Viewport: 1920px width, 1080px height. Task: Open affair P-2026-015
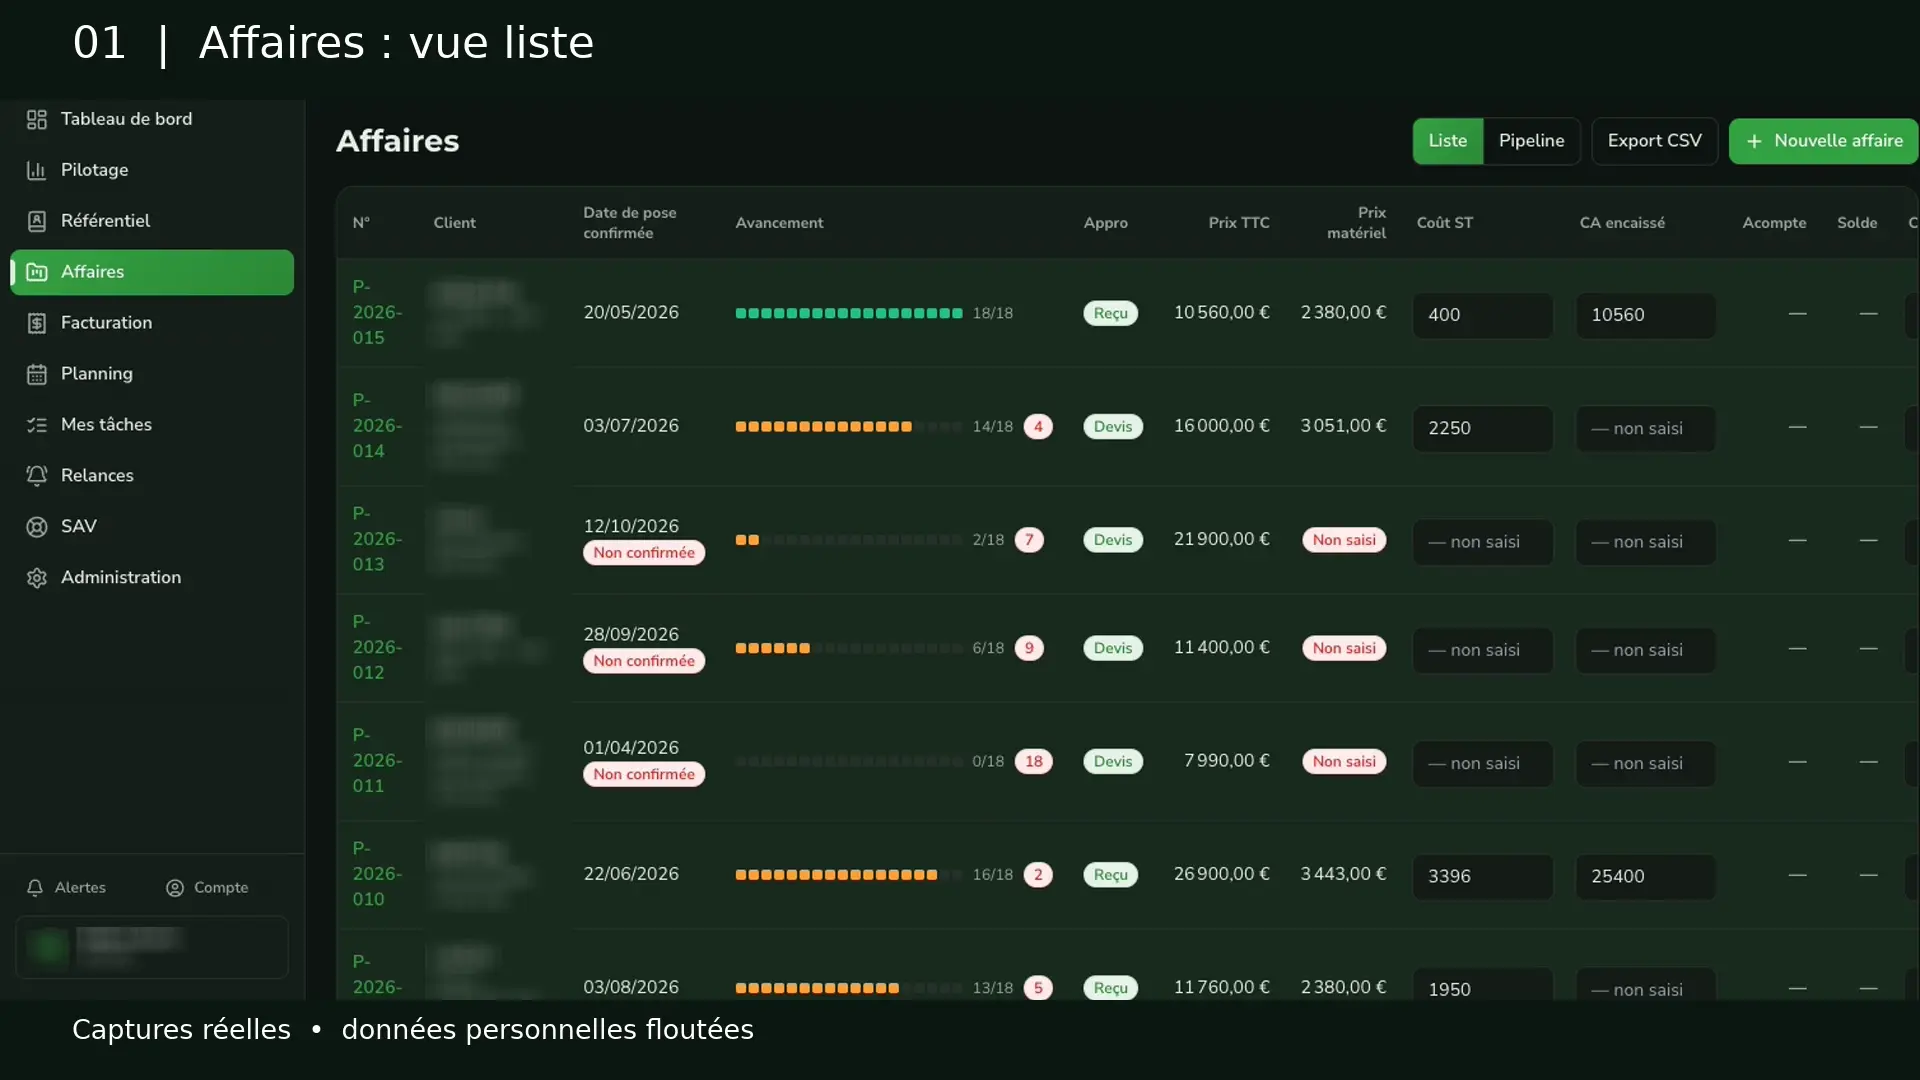point(377,312)
